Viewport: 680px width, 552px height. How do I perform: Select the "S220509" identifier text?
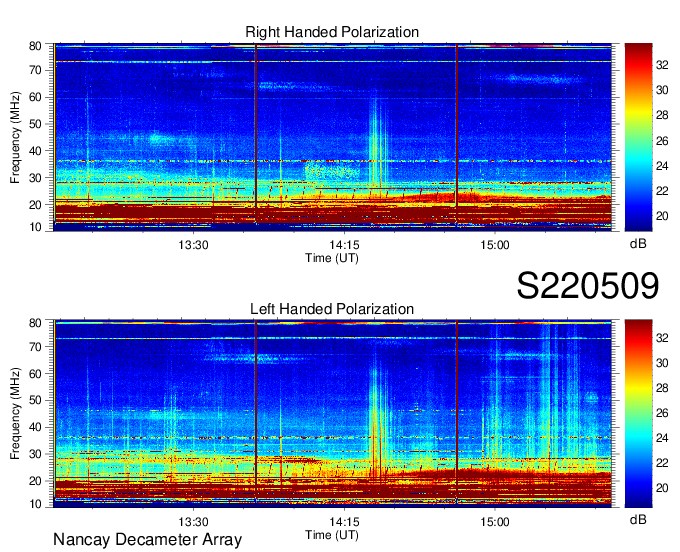tap(588, 285)
